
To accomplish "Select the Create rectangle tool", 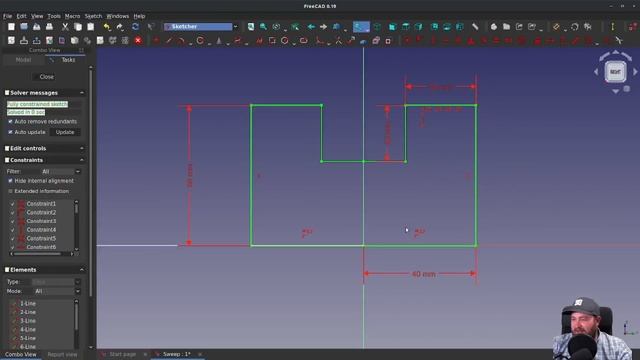I will pyautogui.click(x=272, y=40).
